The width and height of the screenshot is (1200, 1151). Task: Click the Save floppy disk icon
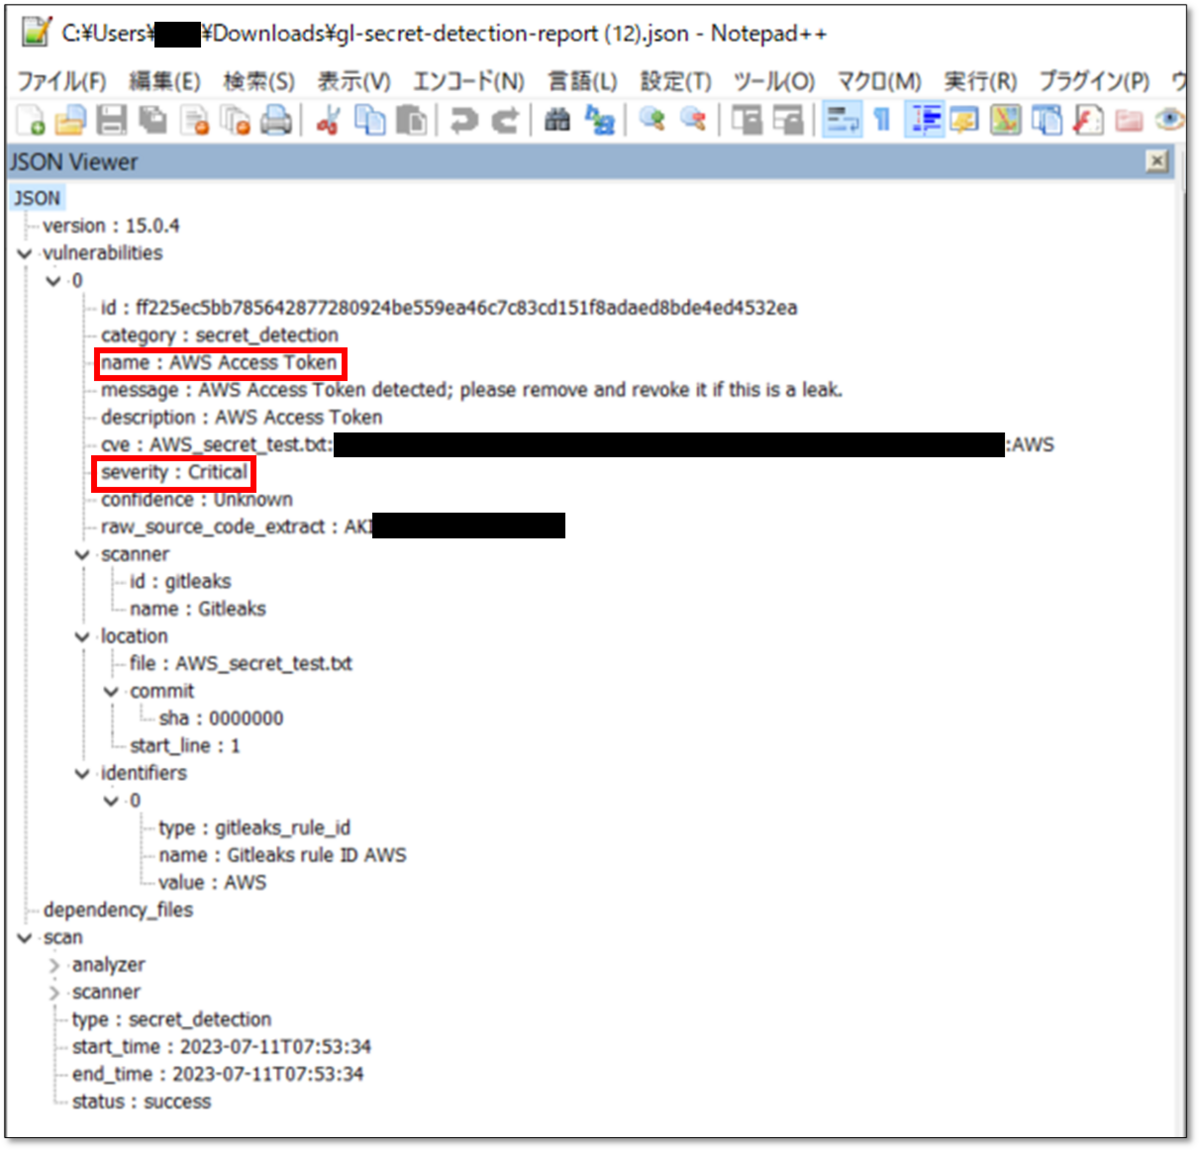pos(111,121)
